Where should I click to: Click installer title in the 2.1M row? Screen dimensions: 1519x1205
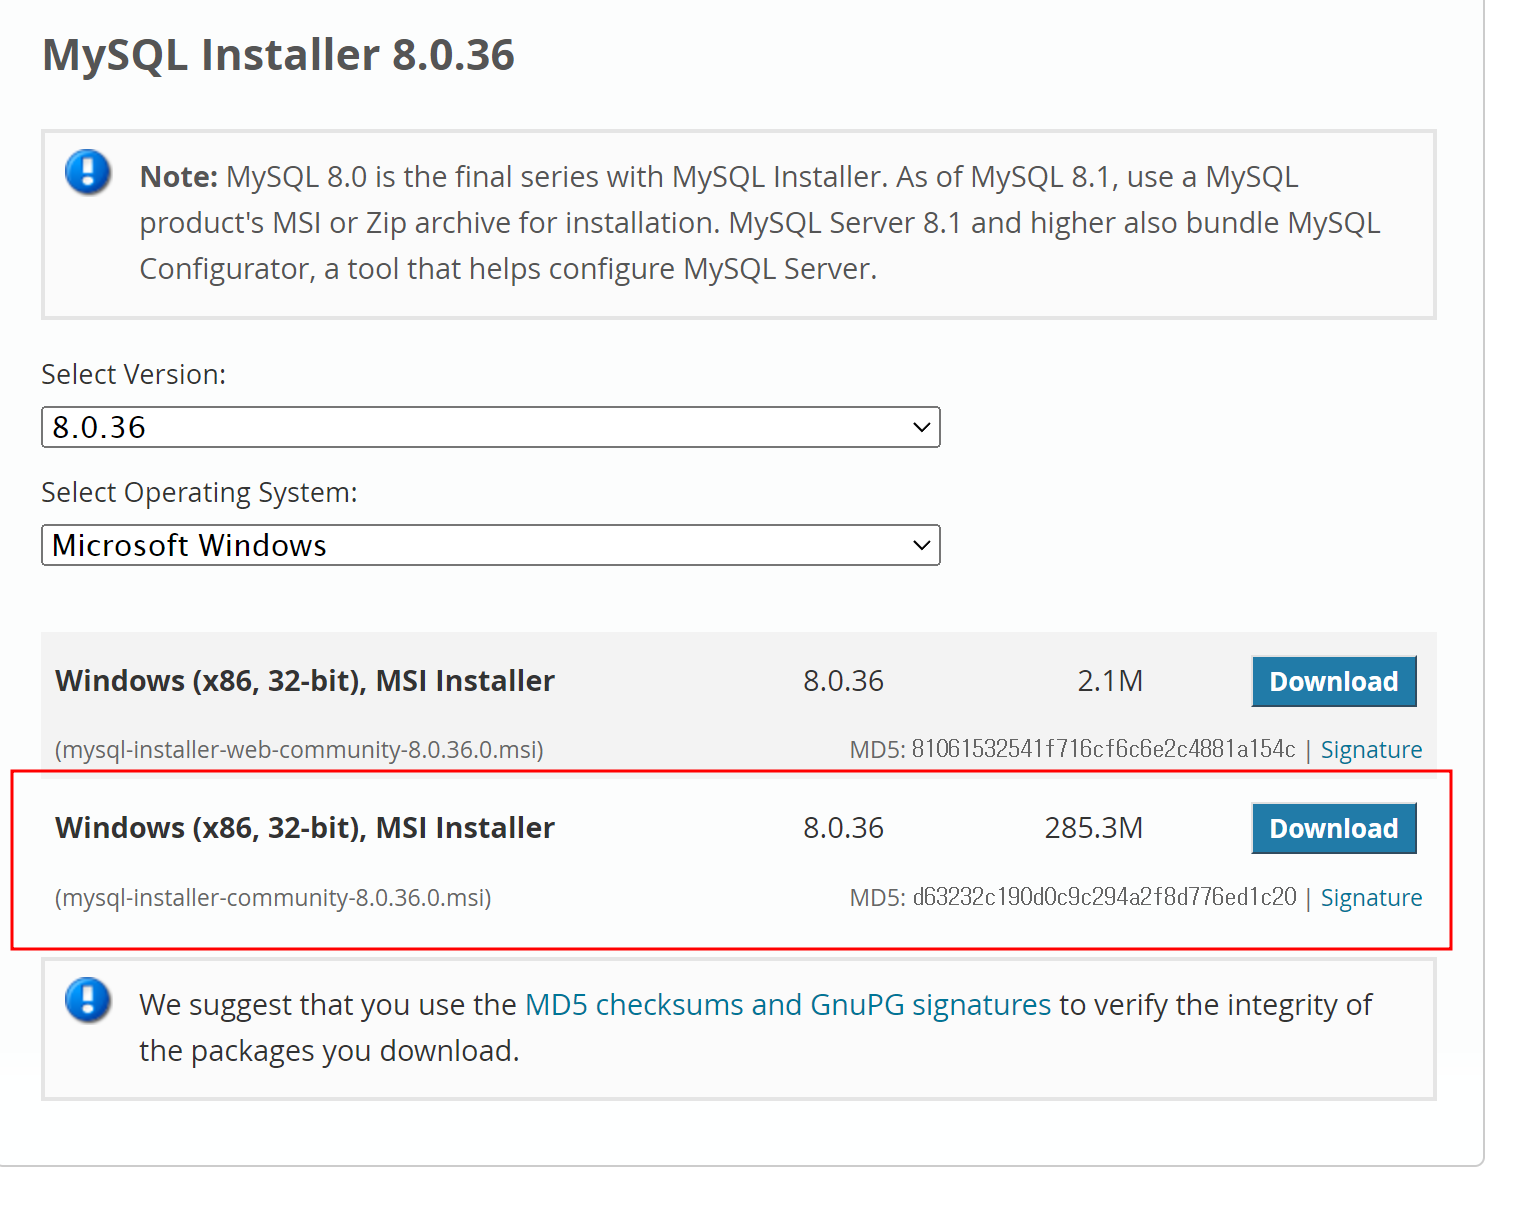point(305,681)
